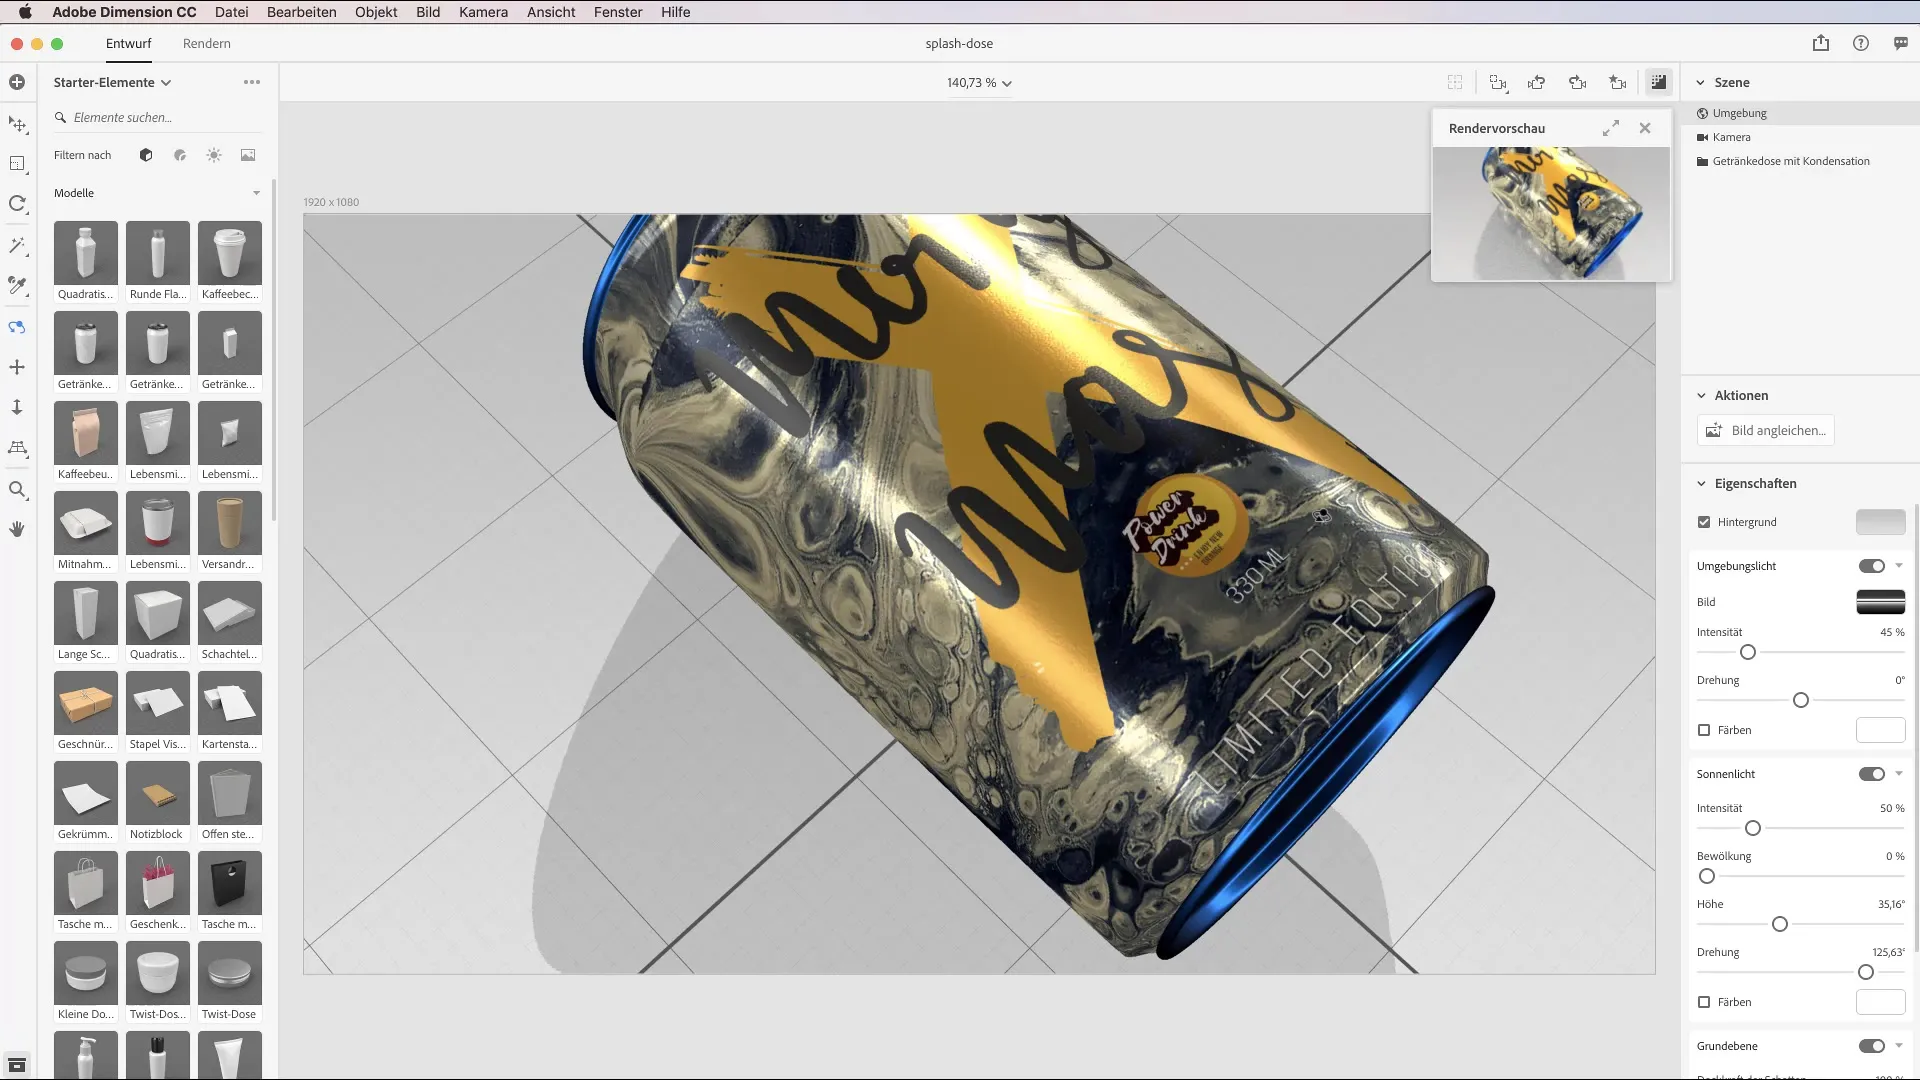This screenshot has width=1920, height=1080.
Task: Expand Rendervorschau to full size
Action: point(1611,128)
